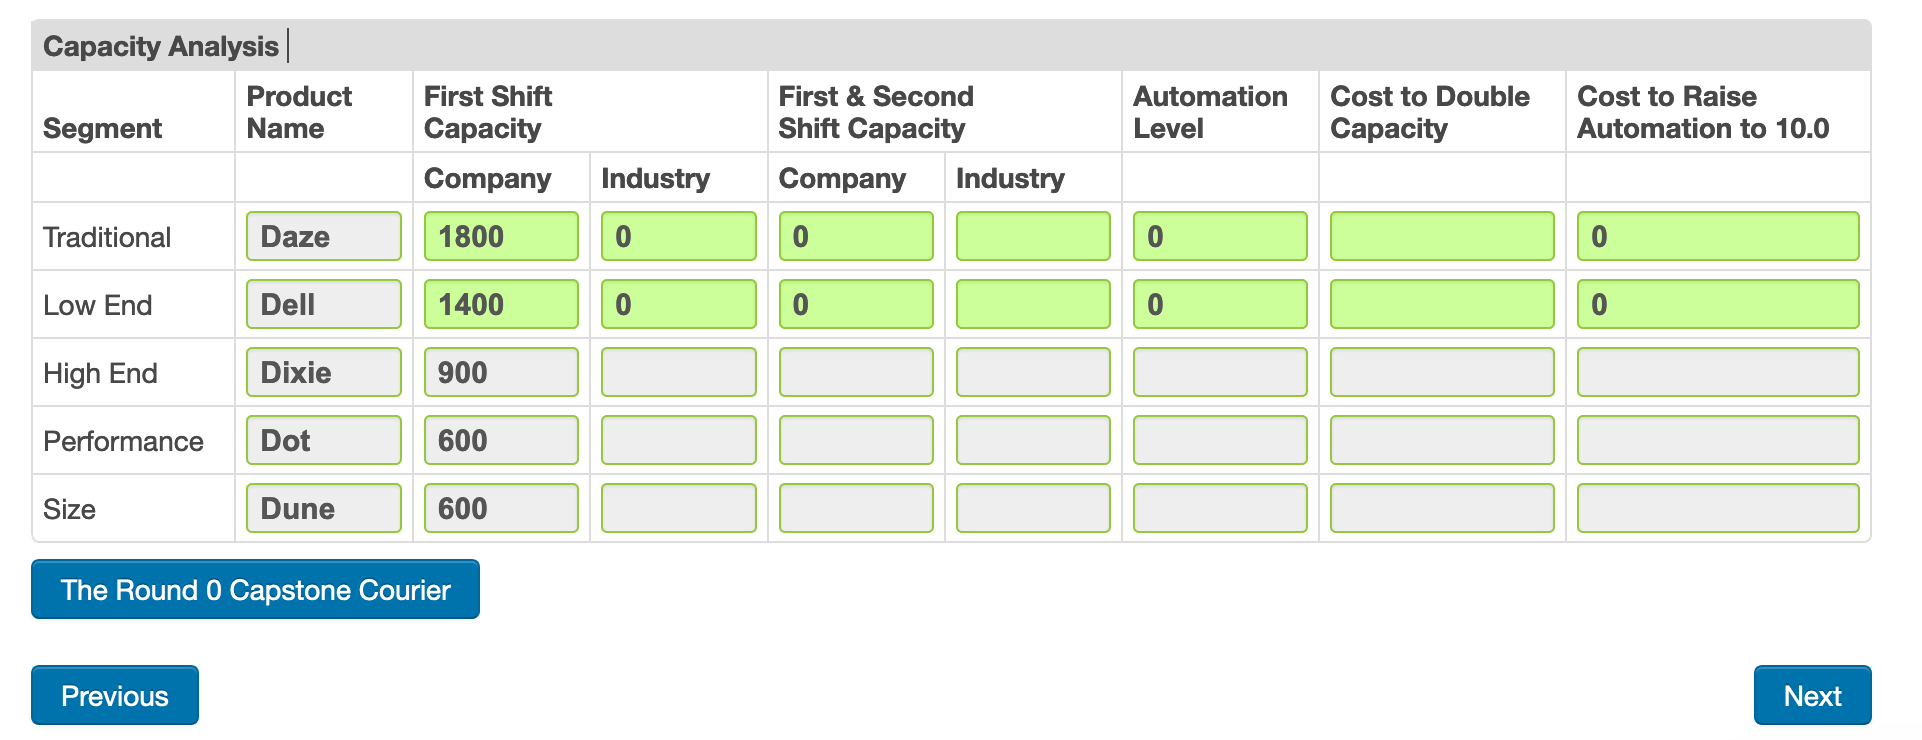This screenshot has height=740, width=1922.
Task: Click the Dixie product name field
Action: [x=322, y=372]
